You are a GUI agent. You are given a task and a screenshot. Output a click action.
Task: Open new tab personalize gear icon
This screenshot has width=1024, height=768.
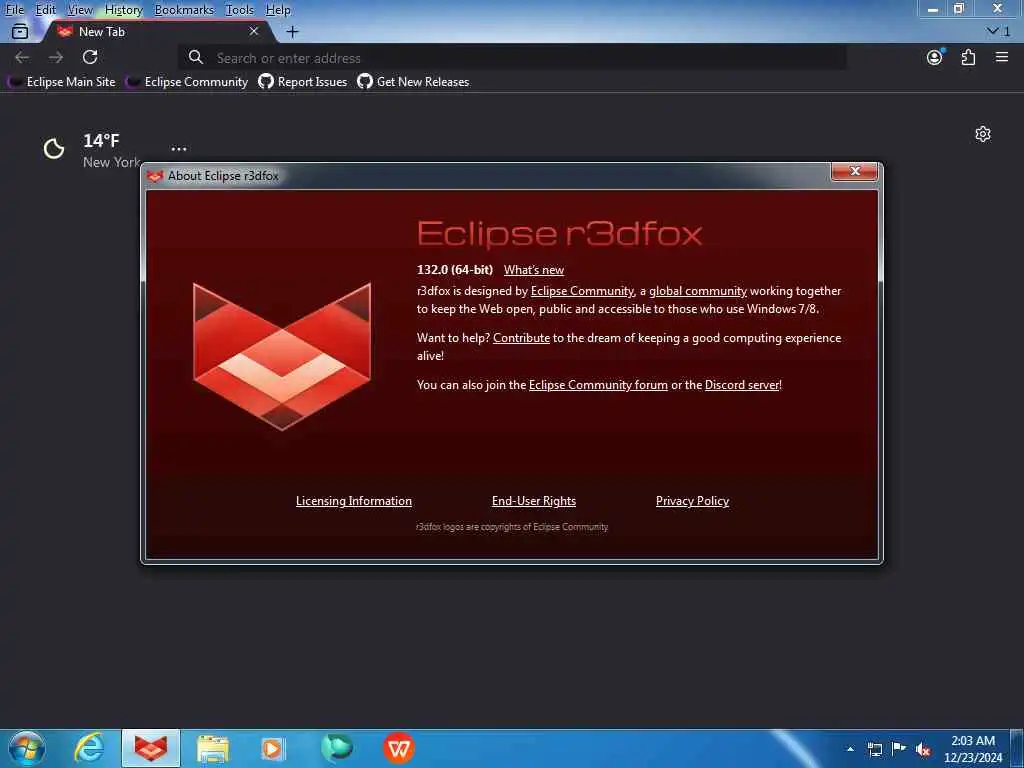(x=983, y=135)
